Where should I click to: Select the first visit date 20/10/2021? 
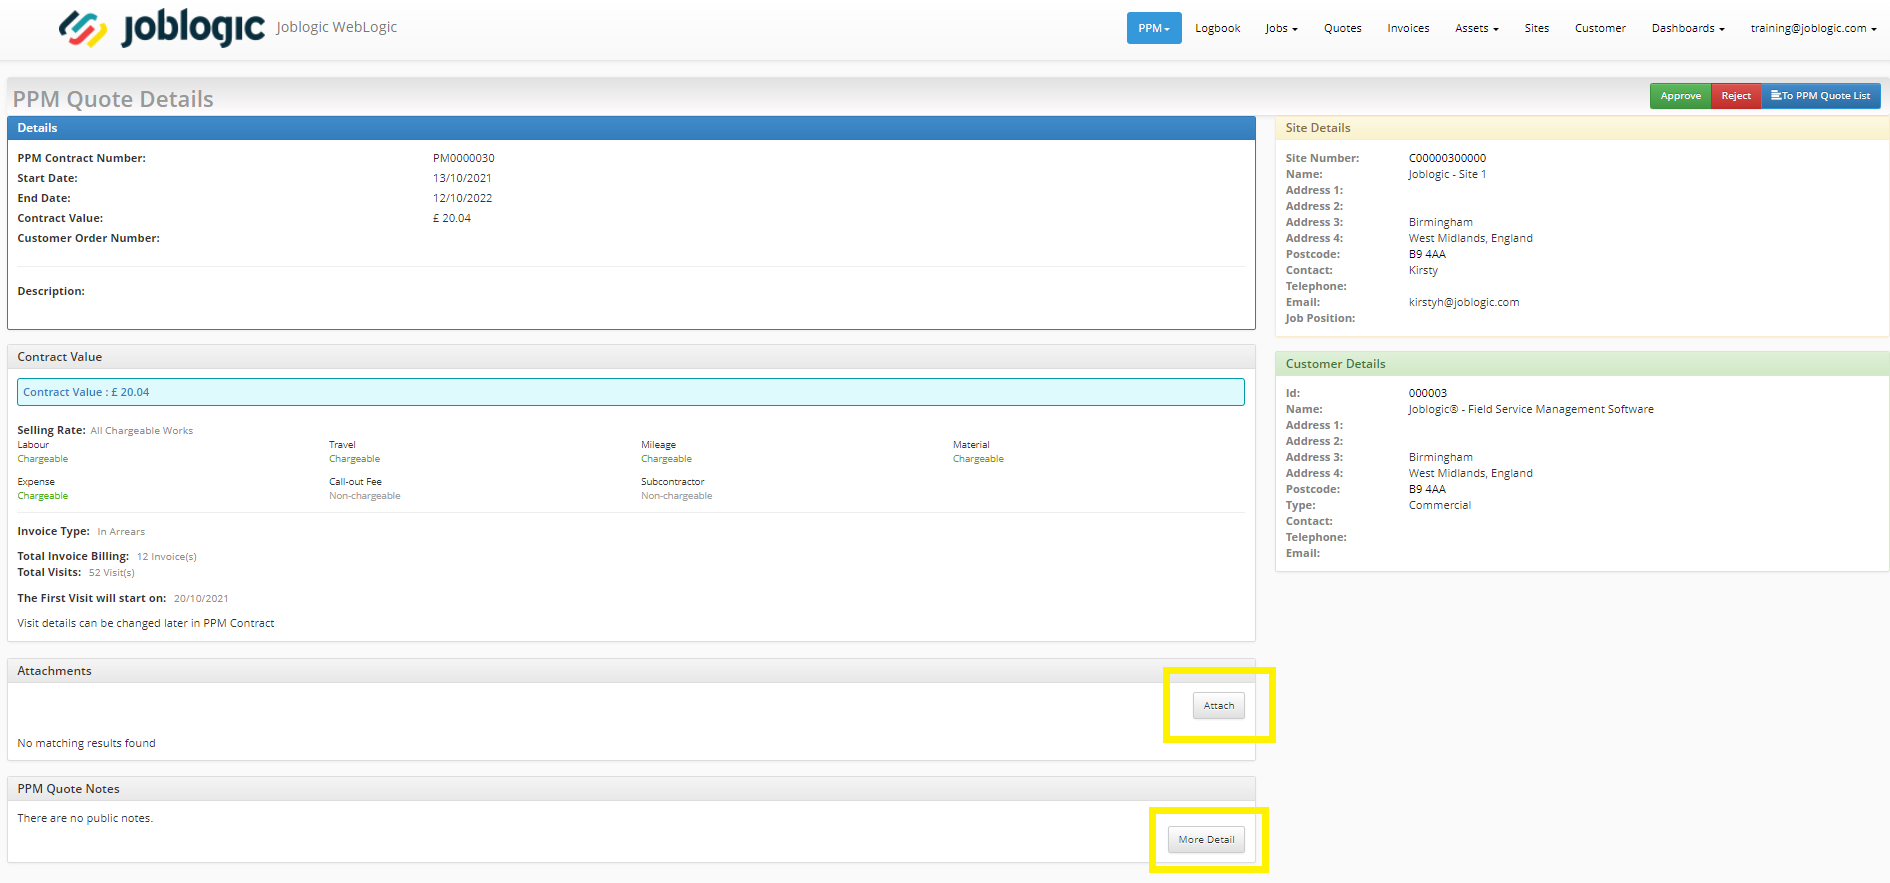tap(201, 599)
